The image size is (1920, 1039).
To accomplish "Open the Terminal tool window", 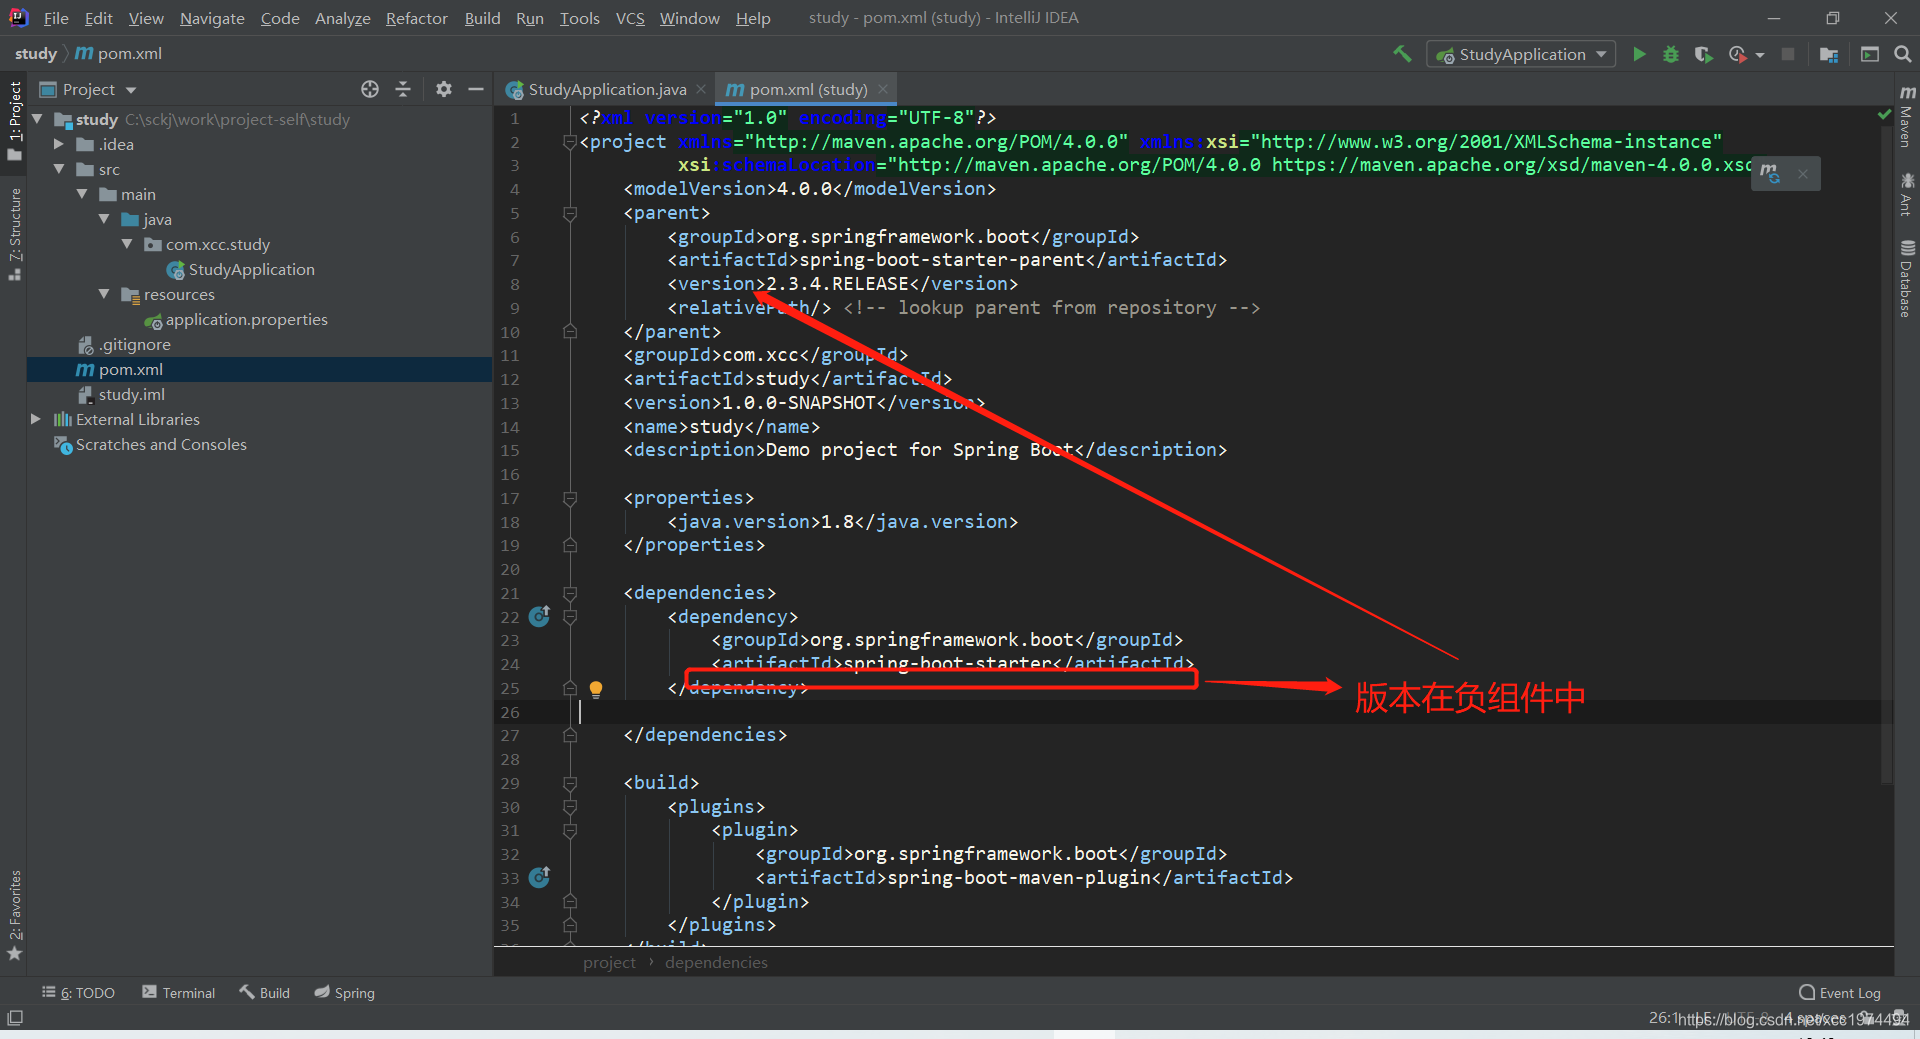I will (179, 993).
